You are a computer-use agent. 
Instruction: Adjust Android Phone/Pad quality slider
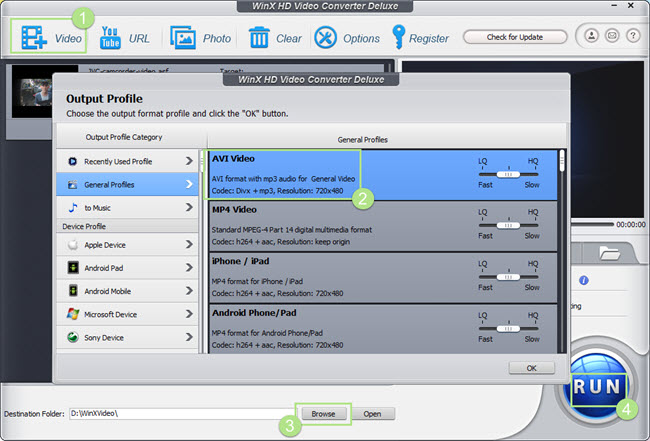pos(508,329)
